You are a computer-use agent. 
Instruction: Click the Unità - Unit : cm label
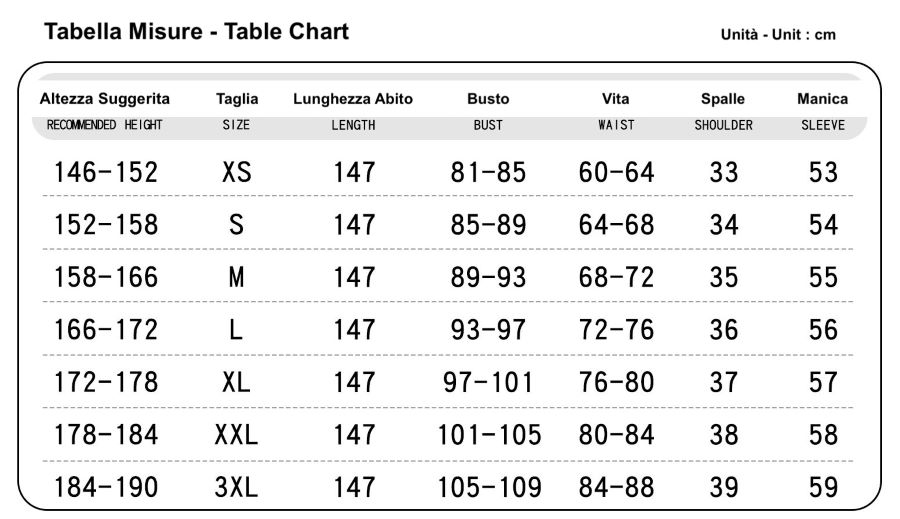[778, 35]
